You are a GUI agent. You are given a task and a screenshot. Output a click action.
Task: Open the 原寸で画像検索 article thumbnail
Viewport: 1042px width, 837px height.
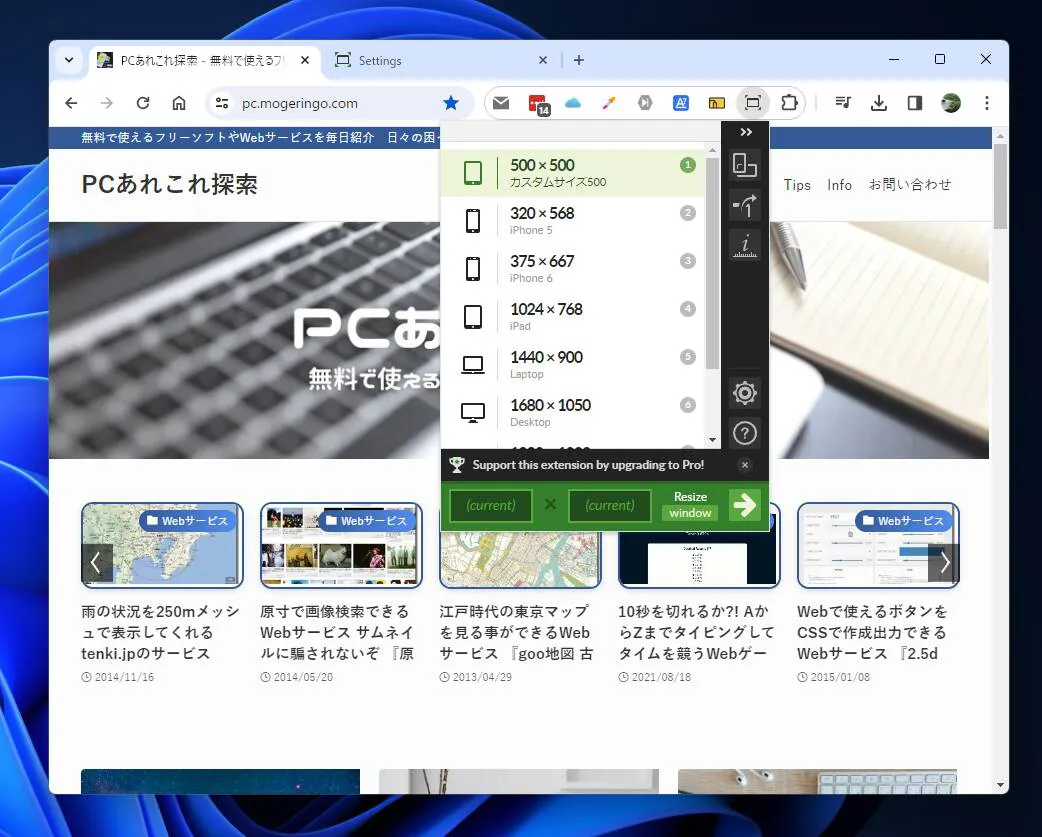click(x=341, y=545)
